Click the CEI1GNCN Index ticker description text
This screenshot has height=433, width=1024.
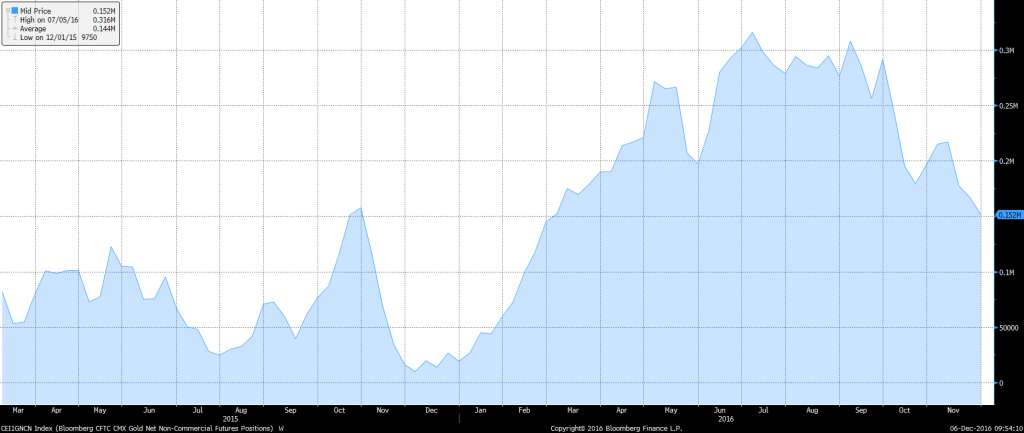pyautogui.click(x=136, y=428)
